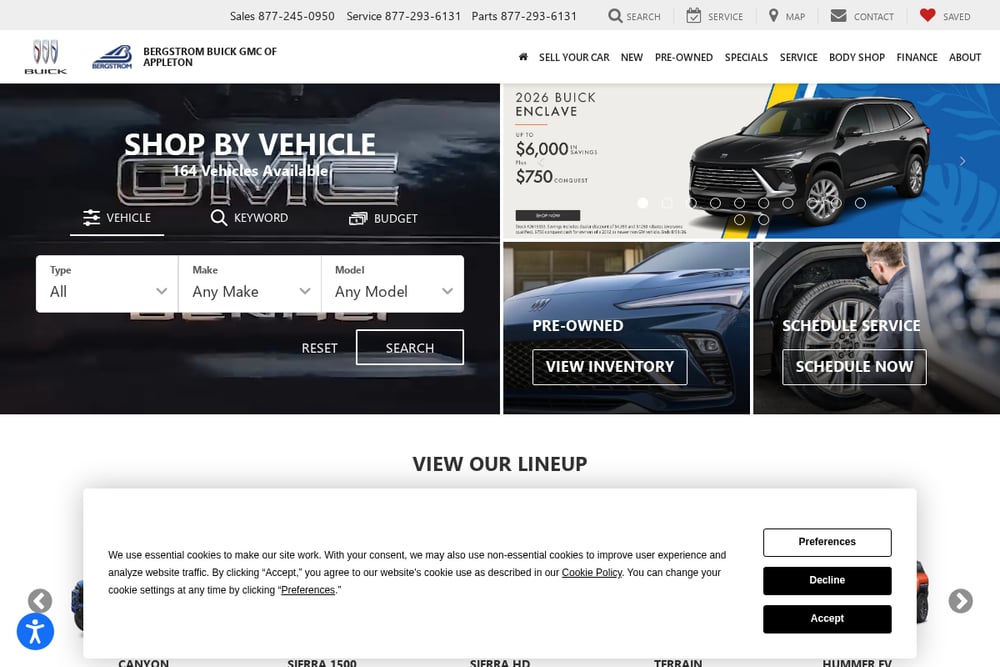
Task: Click the Buick tri-shield logo
Action: [x=45, y=57]
